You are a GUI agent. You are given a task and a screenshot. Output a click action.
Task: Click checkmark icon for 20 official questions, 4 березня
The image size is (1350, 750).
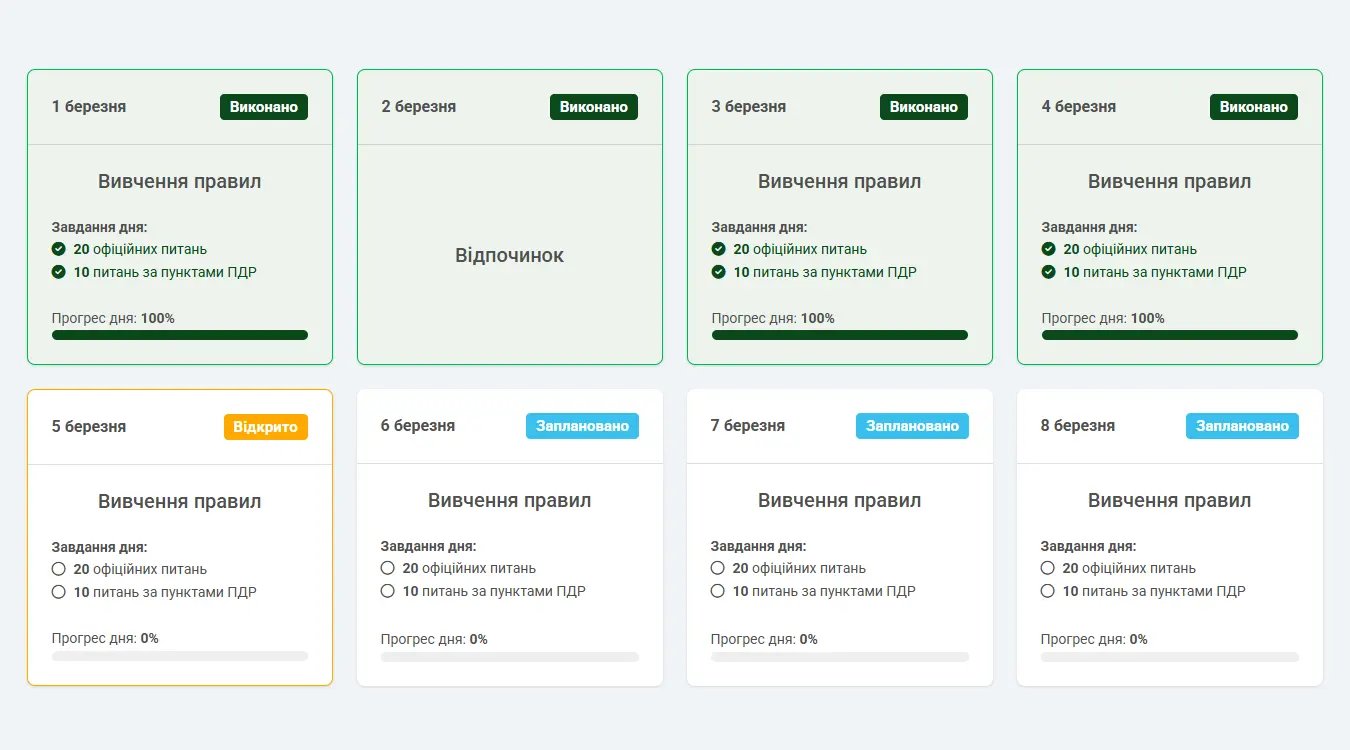(1049, 249)
